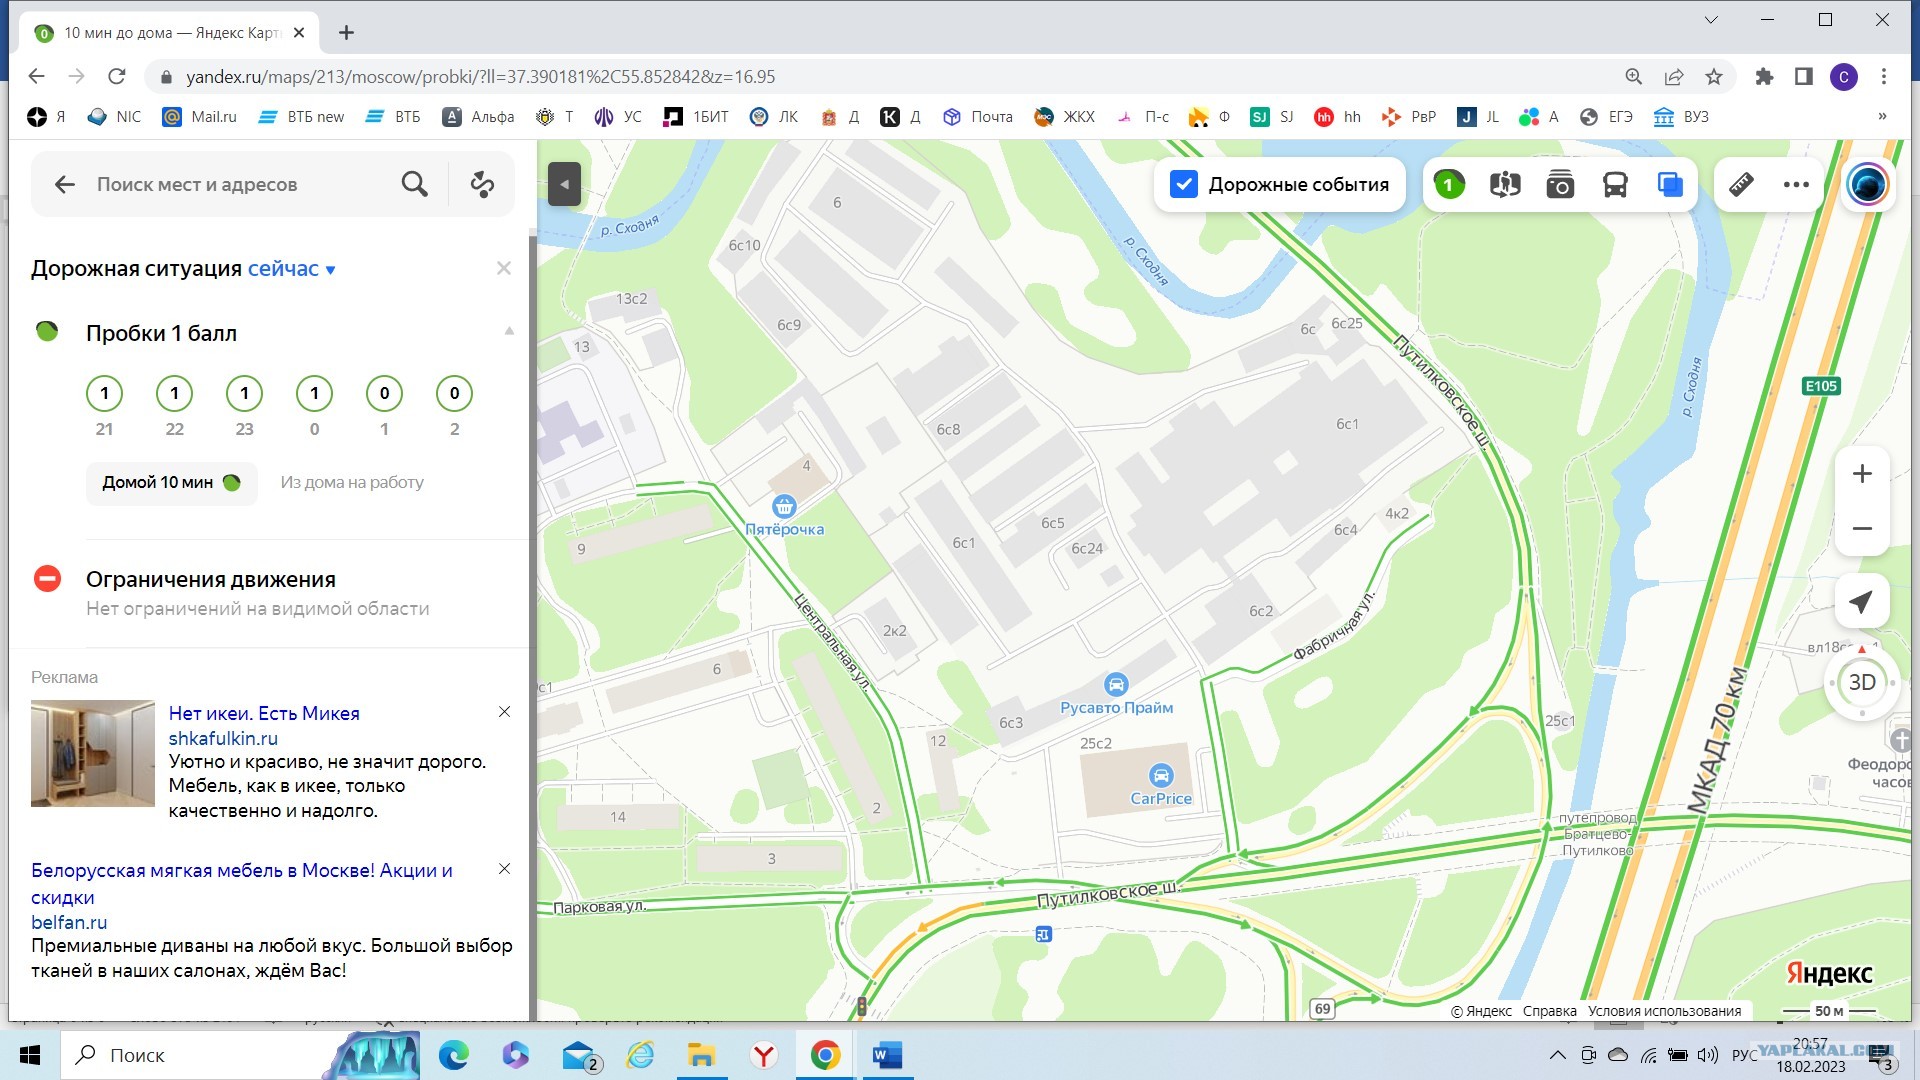Click the Пятёрочка store marker on map
1920x1080 pixels.
pyautogui.click(x=784, y=506)
